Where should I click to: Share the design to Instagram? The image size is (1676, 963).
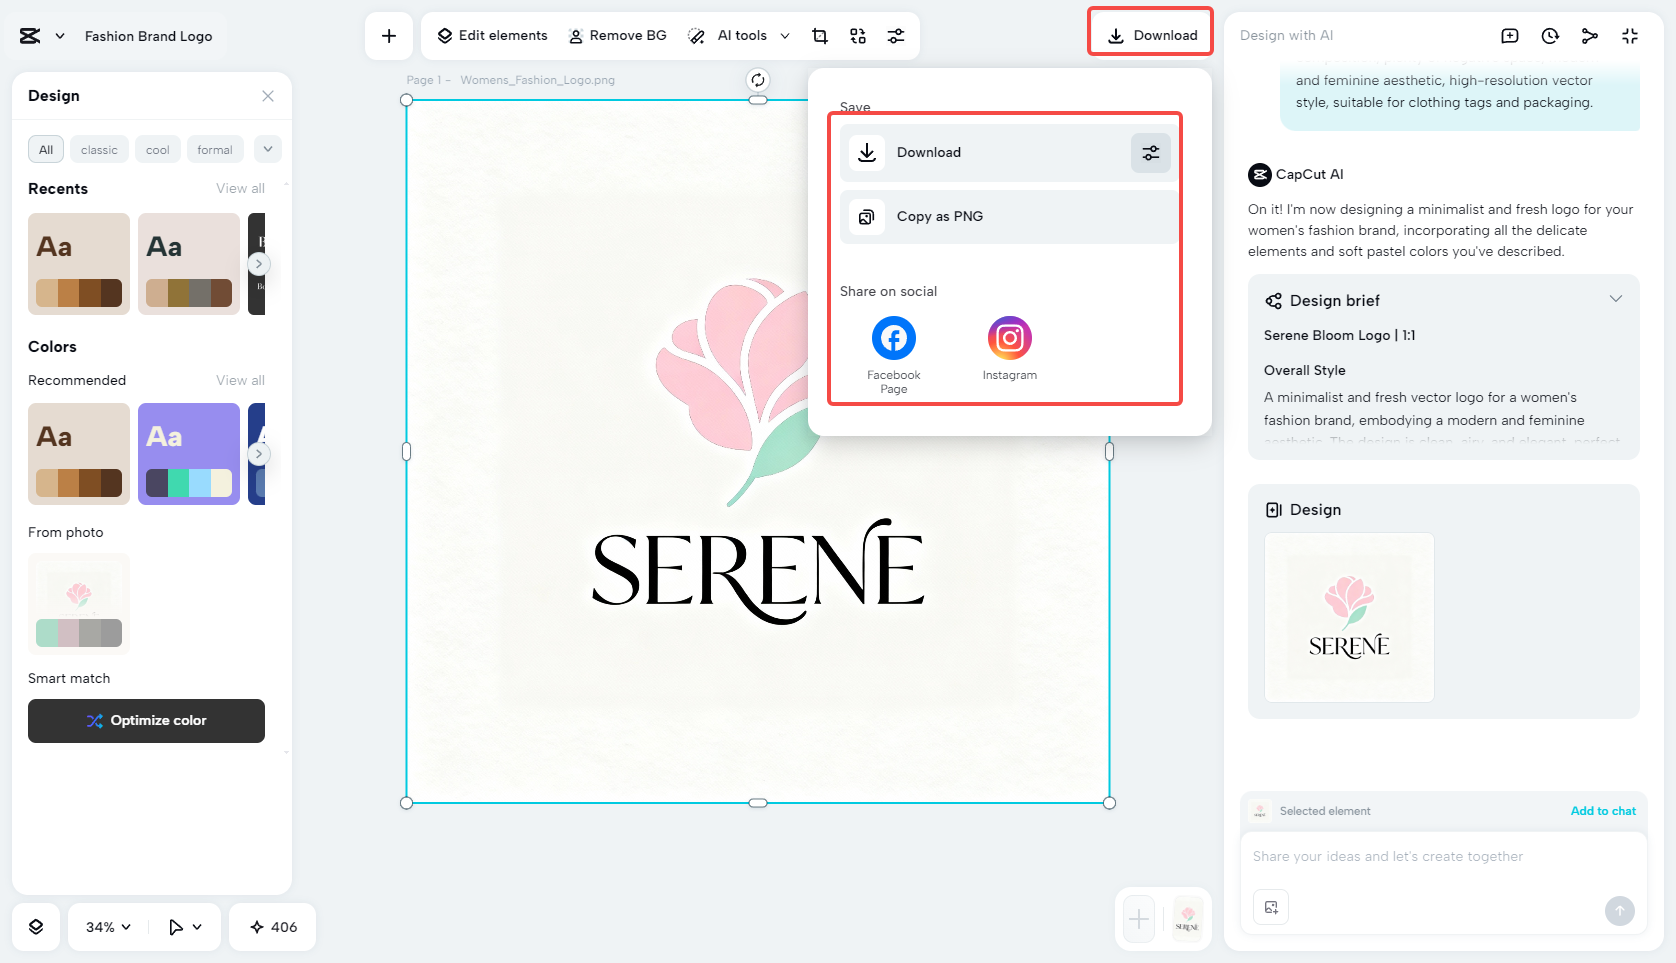click(x=1009, y=338)
